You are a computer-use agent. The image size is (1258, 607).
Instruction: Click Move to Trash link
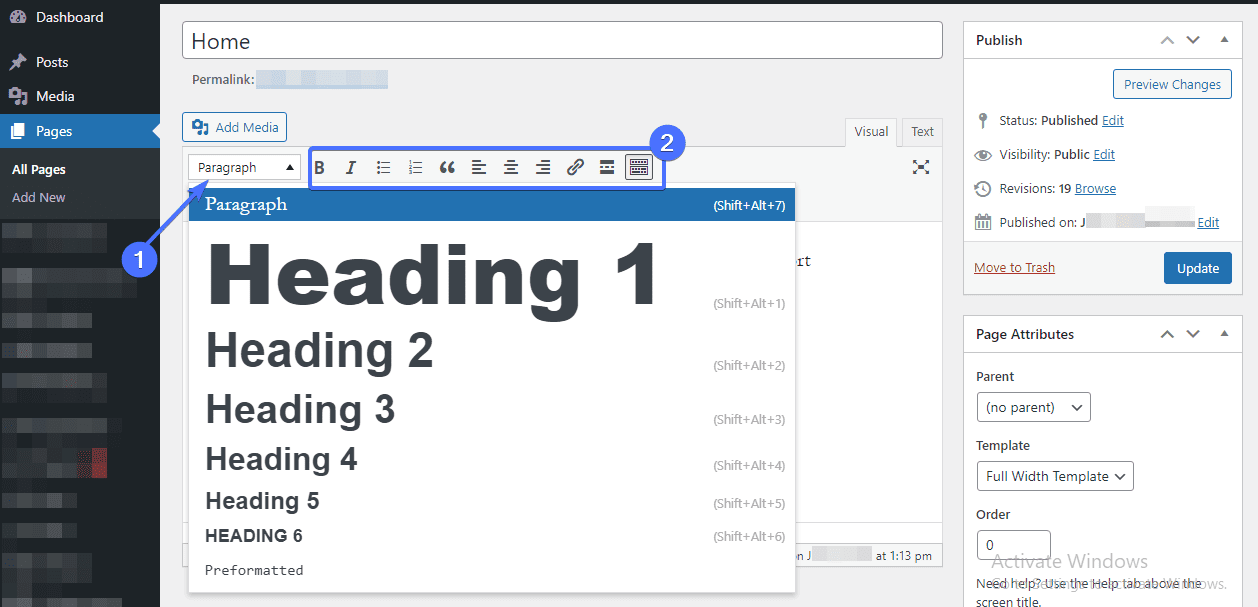(1014, 267)
